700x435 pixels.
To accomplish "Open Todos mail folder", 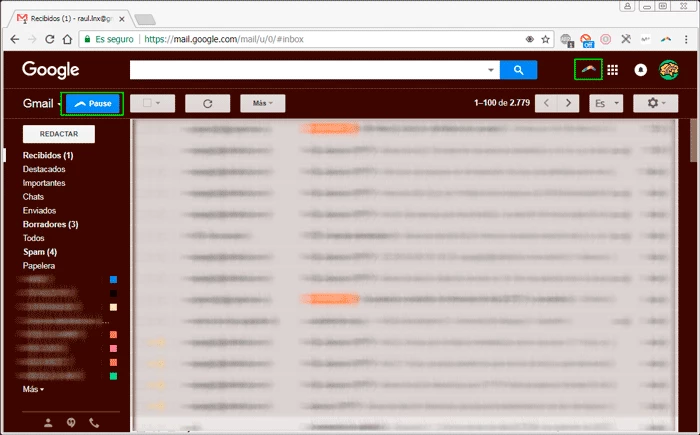I will tap(33, 238).
